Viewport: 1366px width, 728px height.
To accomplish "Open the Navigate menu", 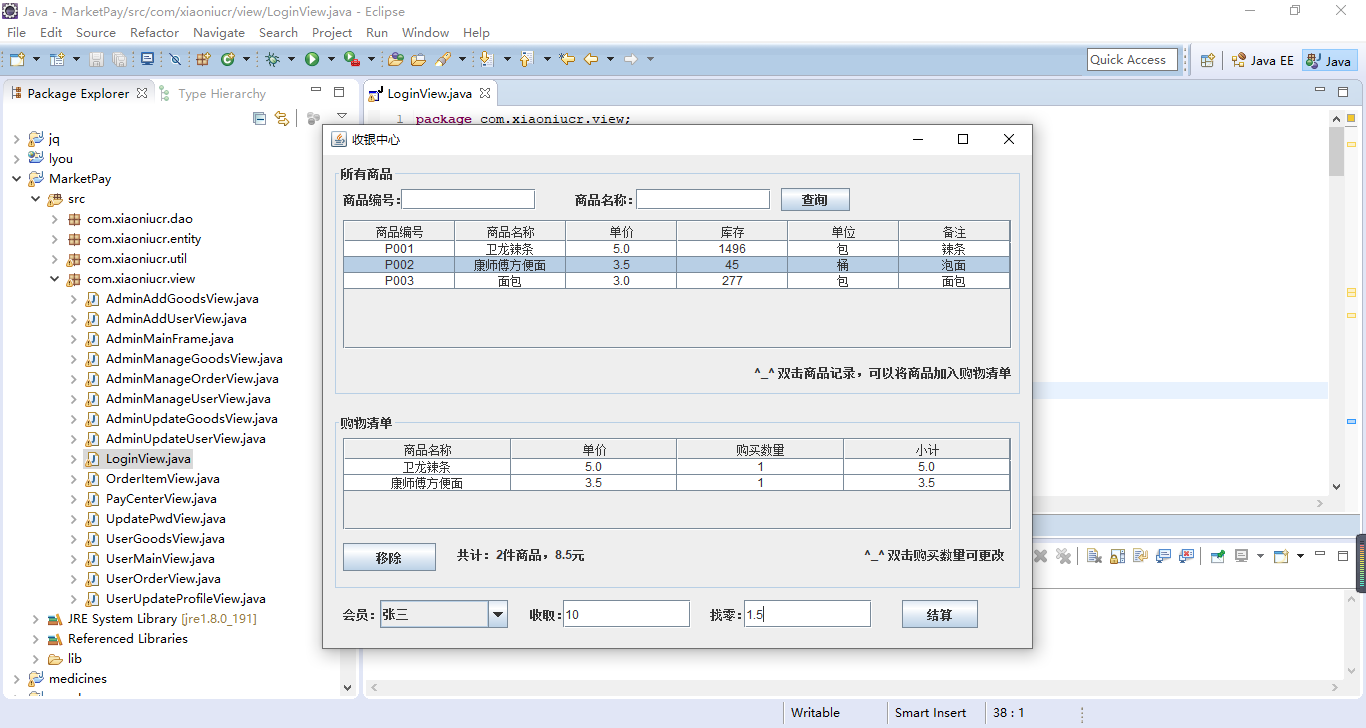I will [219, 32].
